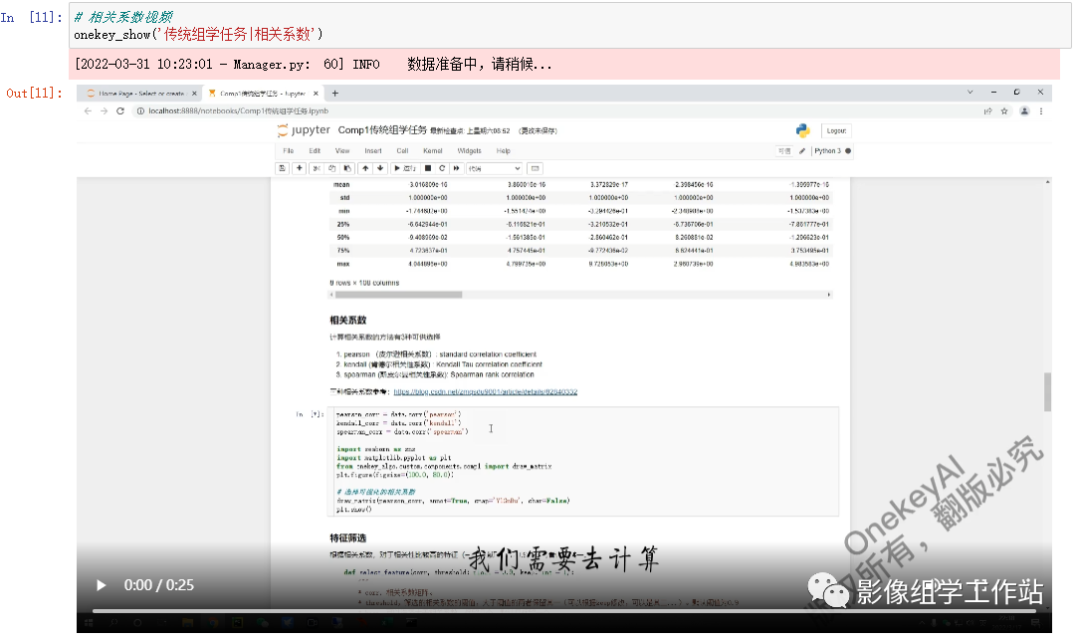
Task: Go back with the browser back arrow
Action: pyautogui.click(x=87, y=111)
